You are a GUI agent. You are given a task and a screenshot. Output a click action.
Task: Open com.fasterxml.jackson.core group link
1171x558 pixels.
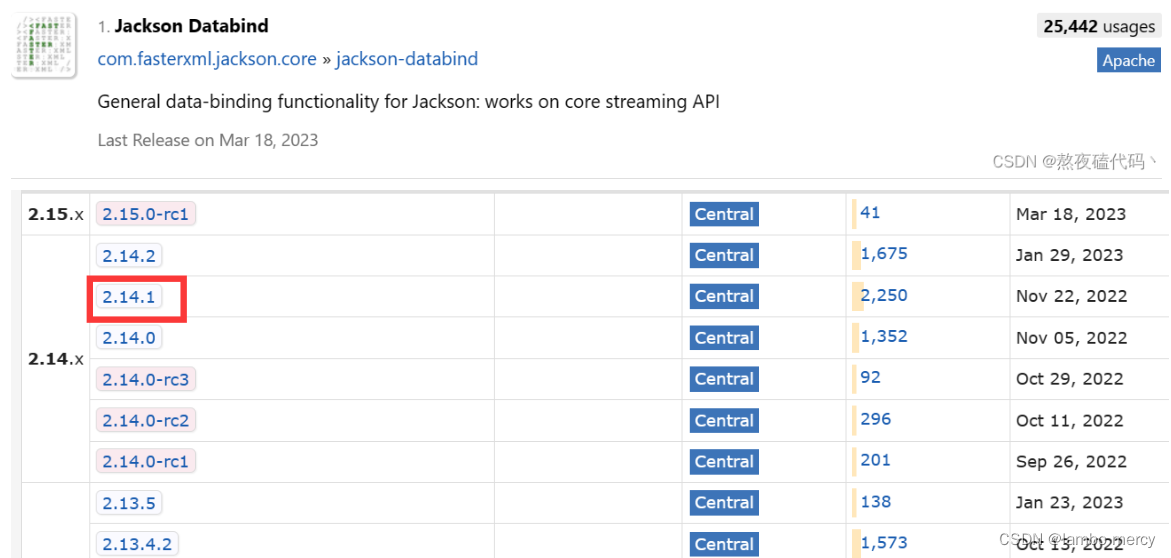(x=207, y=59)
